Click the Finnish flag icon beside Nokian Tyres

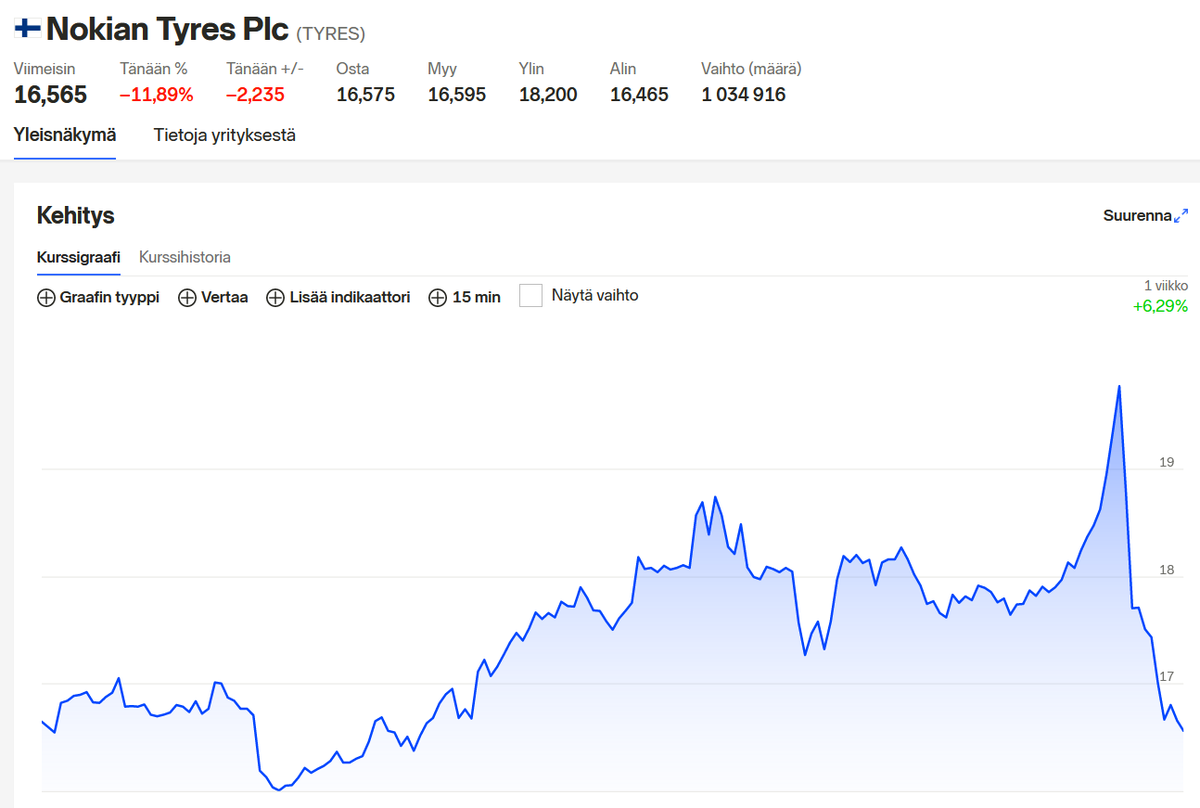point(27,28)
